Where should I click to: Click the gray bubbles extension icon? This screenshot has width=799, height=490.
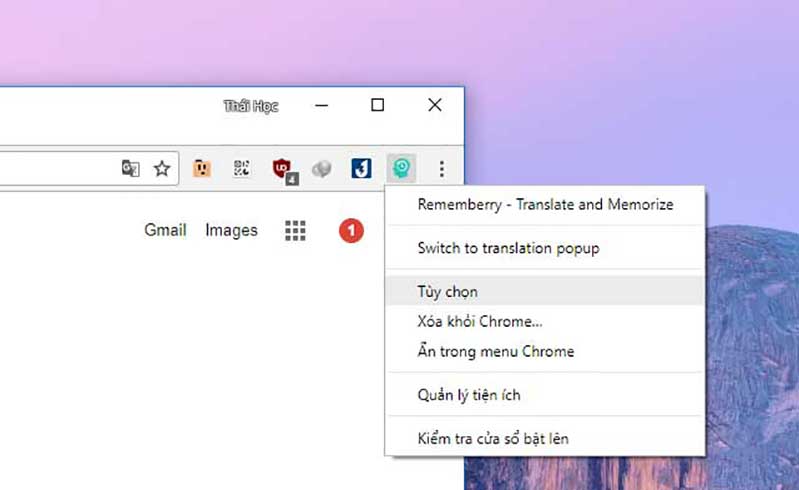pyautogui.click(x=322, y=169)
